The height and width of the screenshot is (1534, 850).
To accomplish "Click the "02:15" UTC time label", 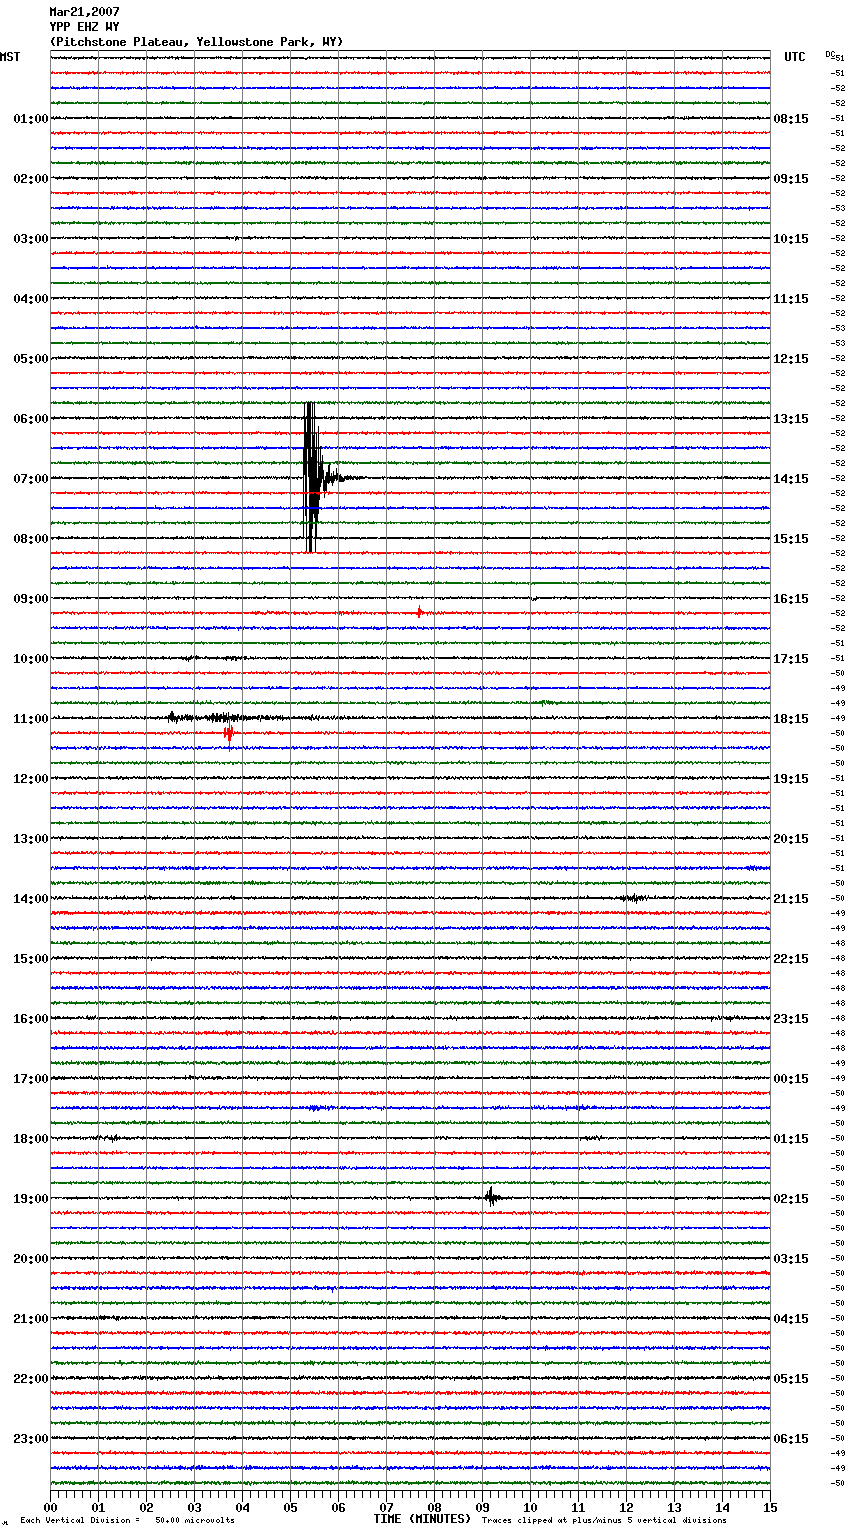I will [791, 1199].
